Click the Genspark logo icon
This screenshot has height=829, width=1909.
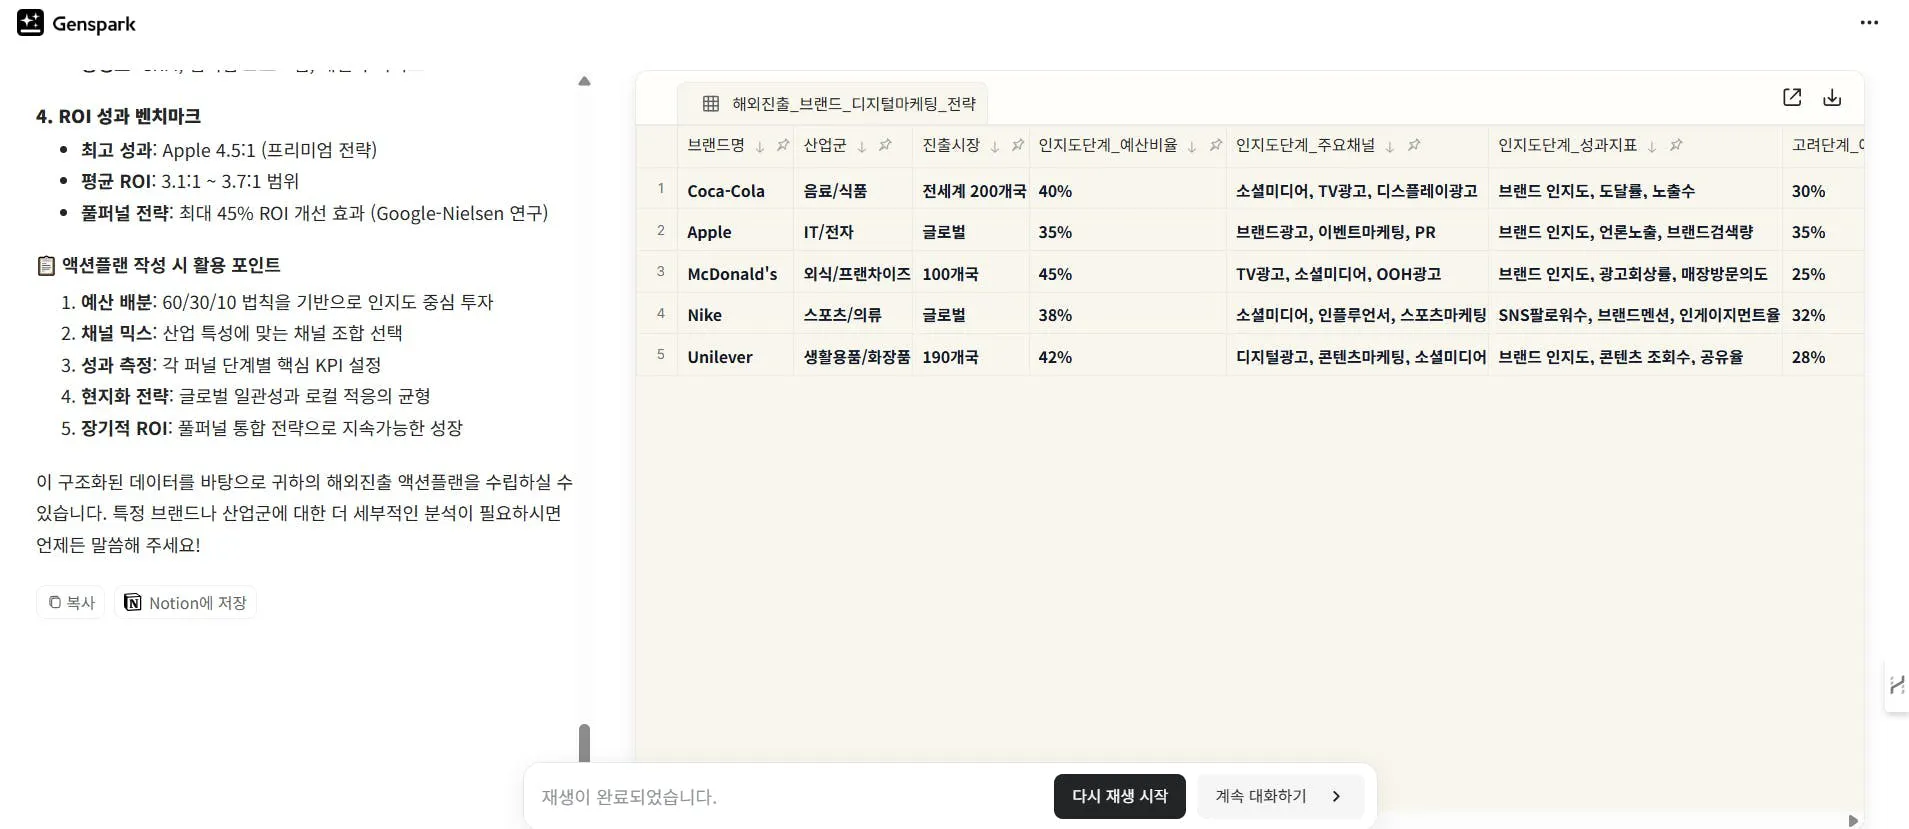pyautogui.click(x=31, y=23)
